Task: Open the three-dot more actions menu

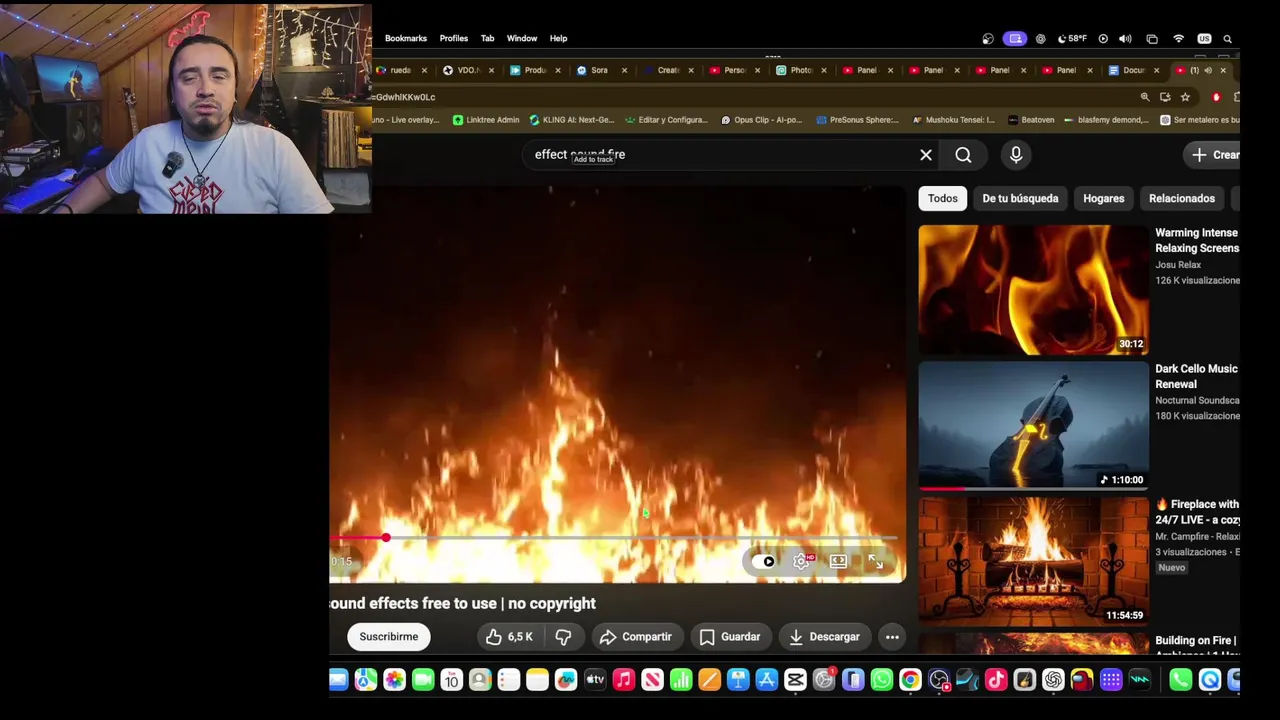Action: pos(892,637)
